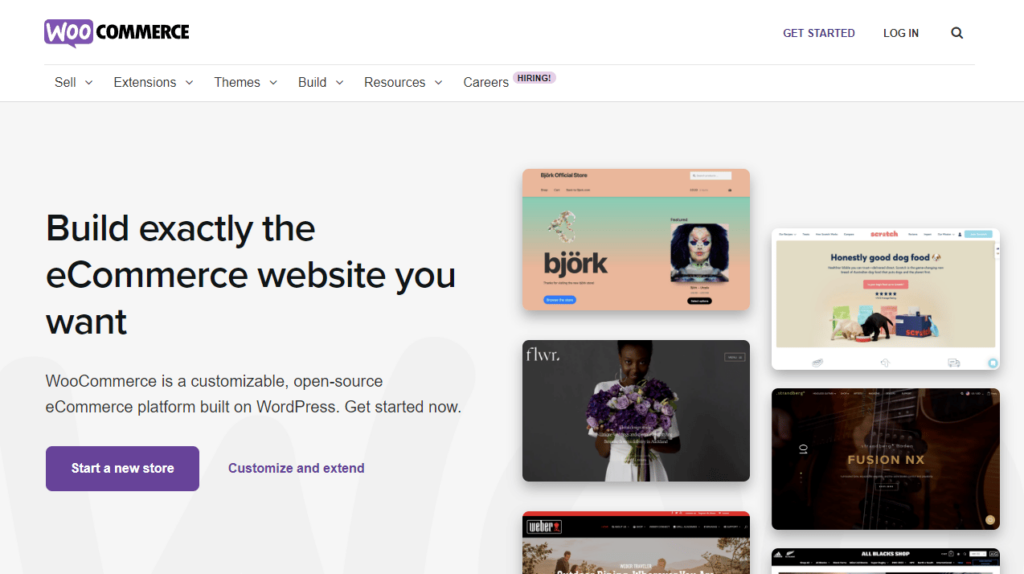Click the main headline 'Build exactly the eCommerce website you want'

[x=251, y=275]
